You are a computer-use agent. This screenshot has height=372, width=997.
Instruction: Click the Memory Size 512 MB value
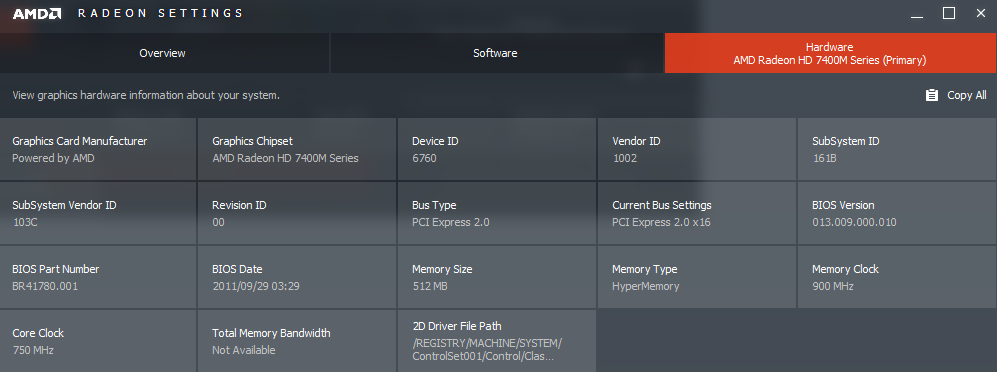pos(430,286)
